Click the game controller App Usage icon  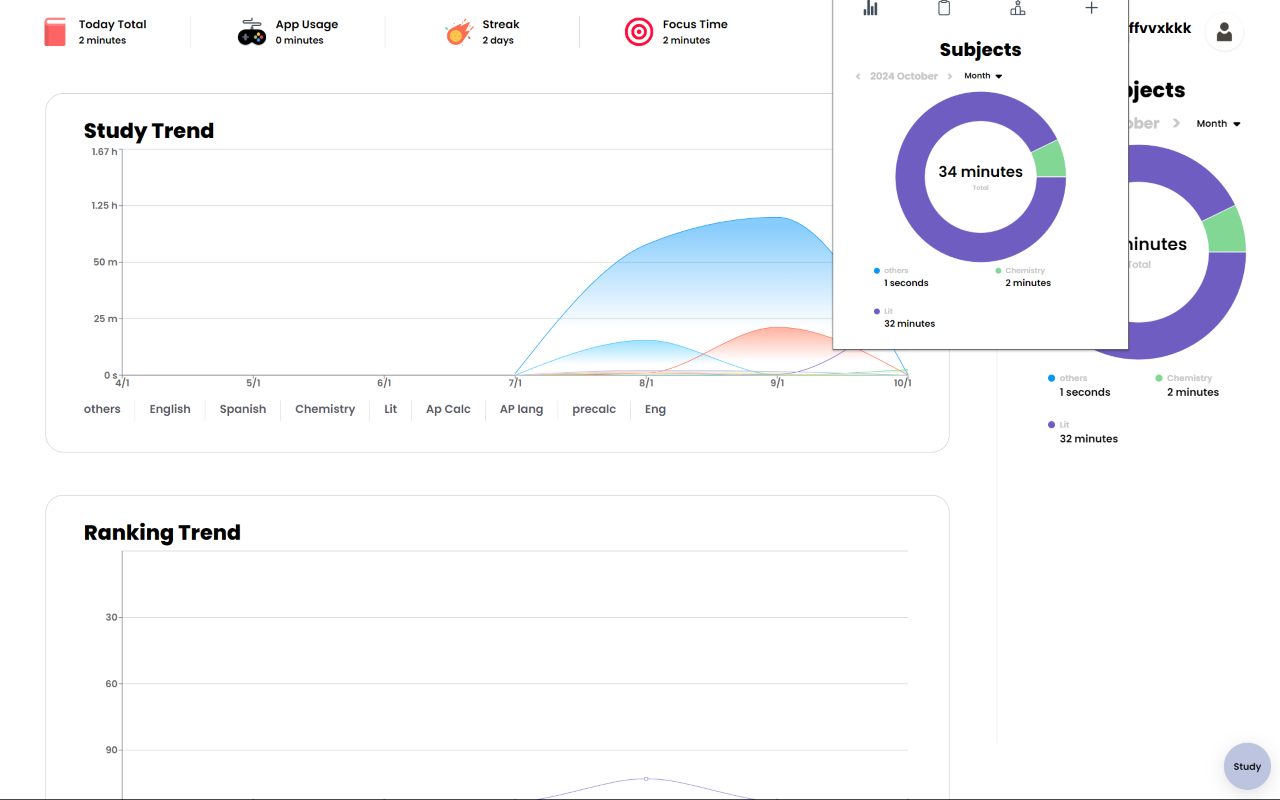click(251, 32)
